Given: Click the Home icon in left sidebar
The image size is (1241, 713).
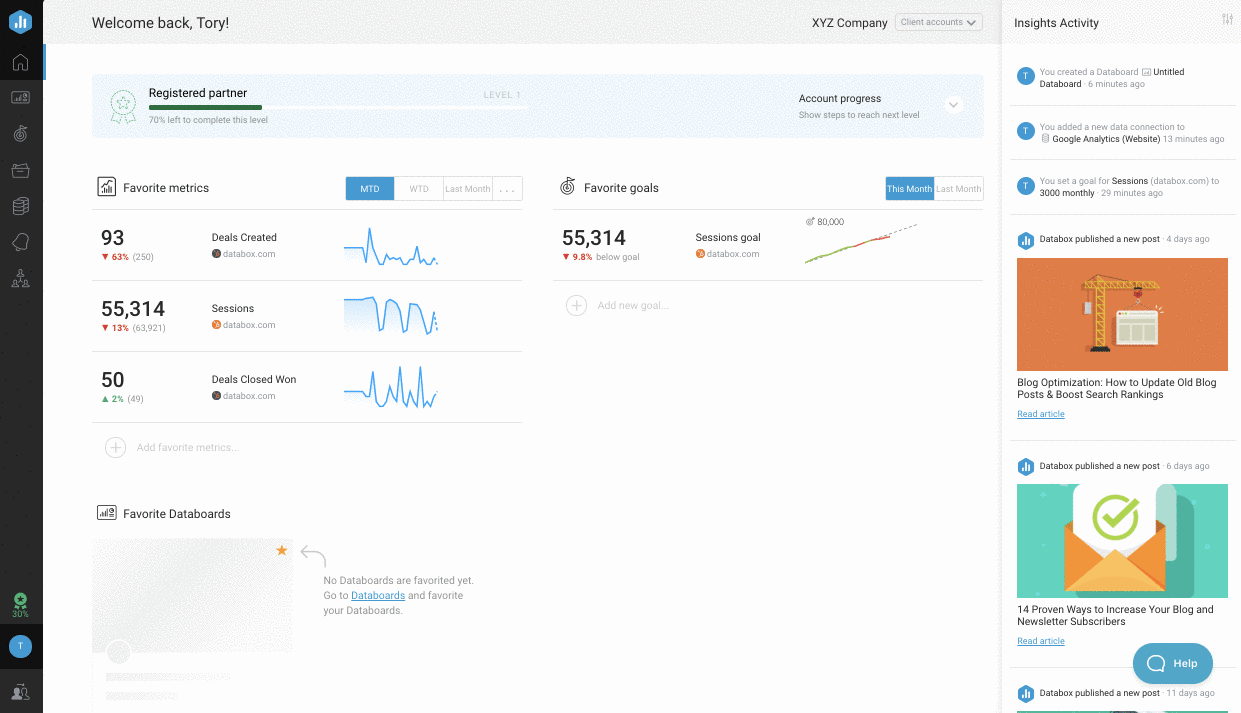Looking at the screenshot, I should pyautogui.click(x=20, y=63).
